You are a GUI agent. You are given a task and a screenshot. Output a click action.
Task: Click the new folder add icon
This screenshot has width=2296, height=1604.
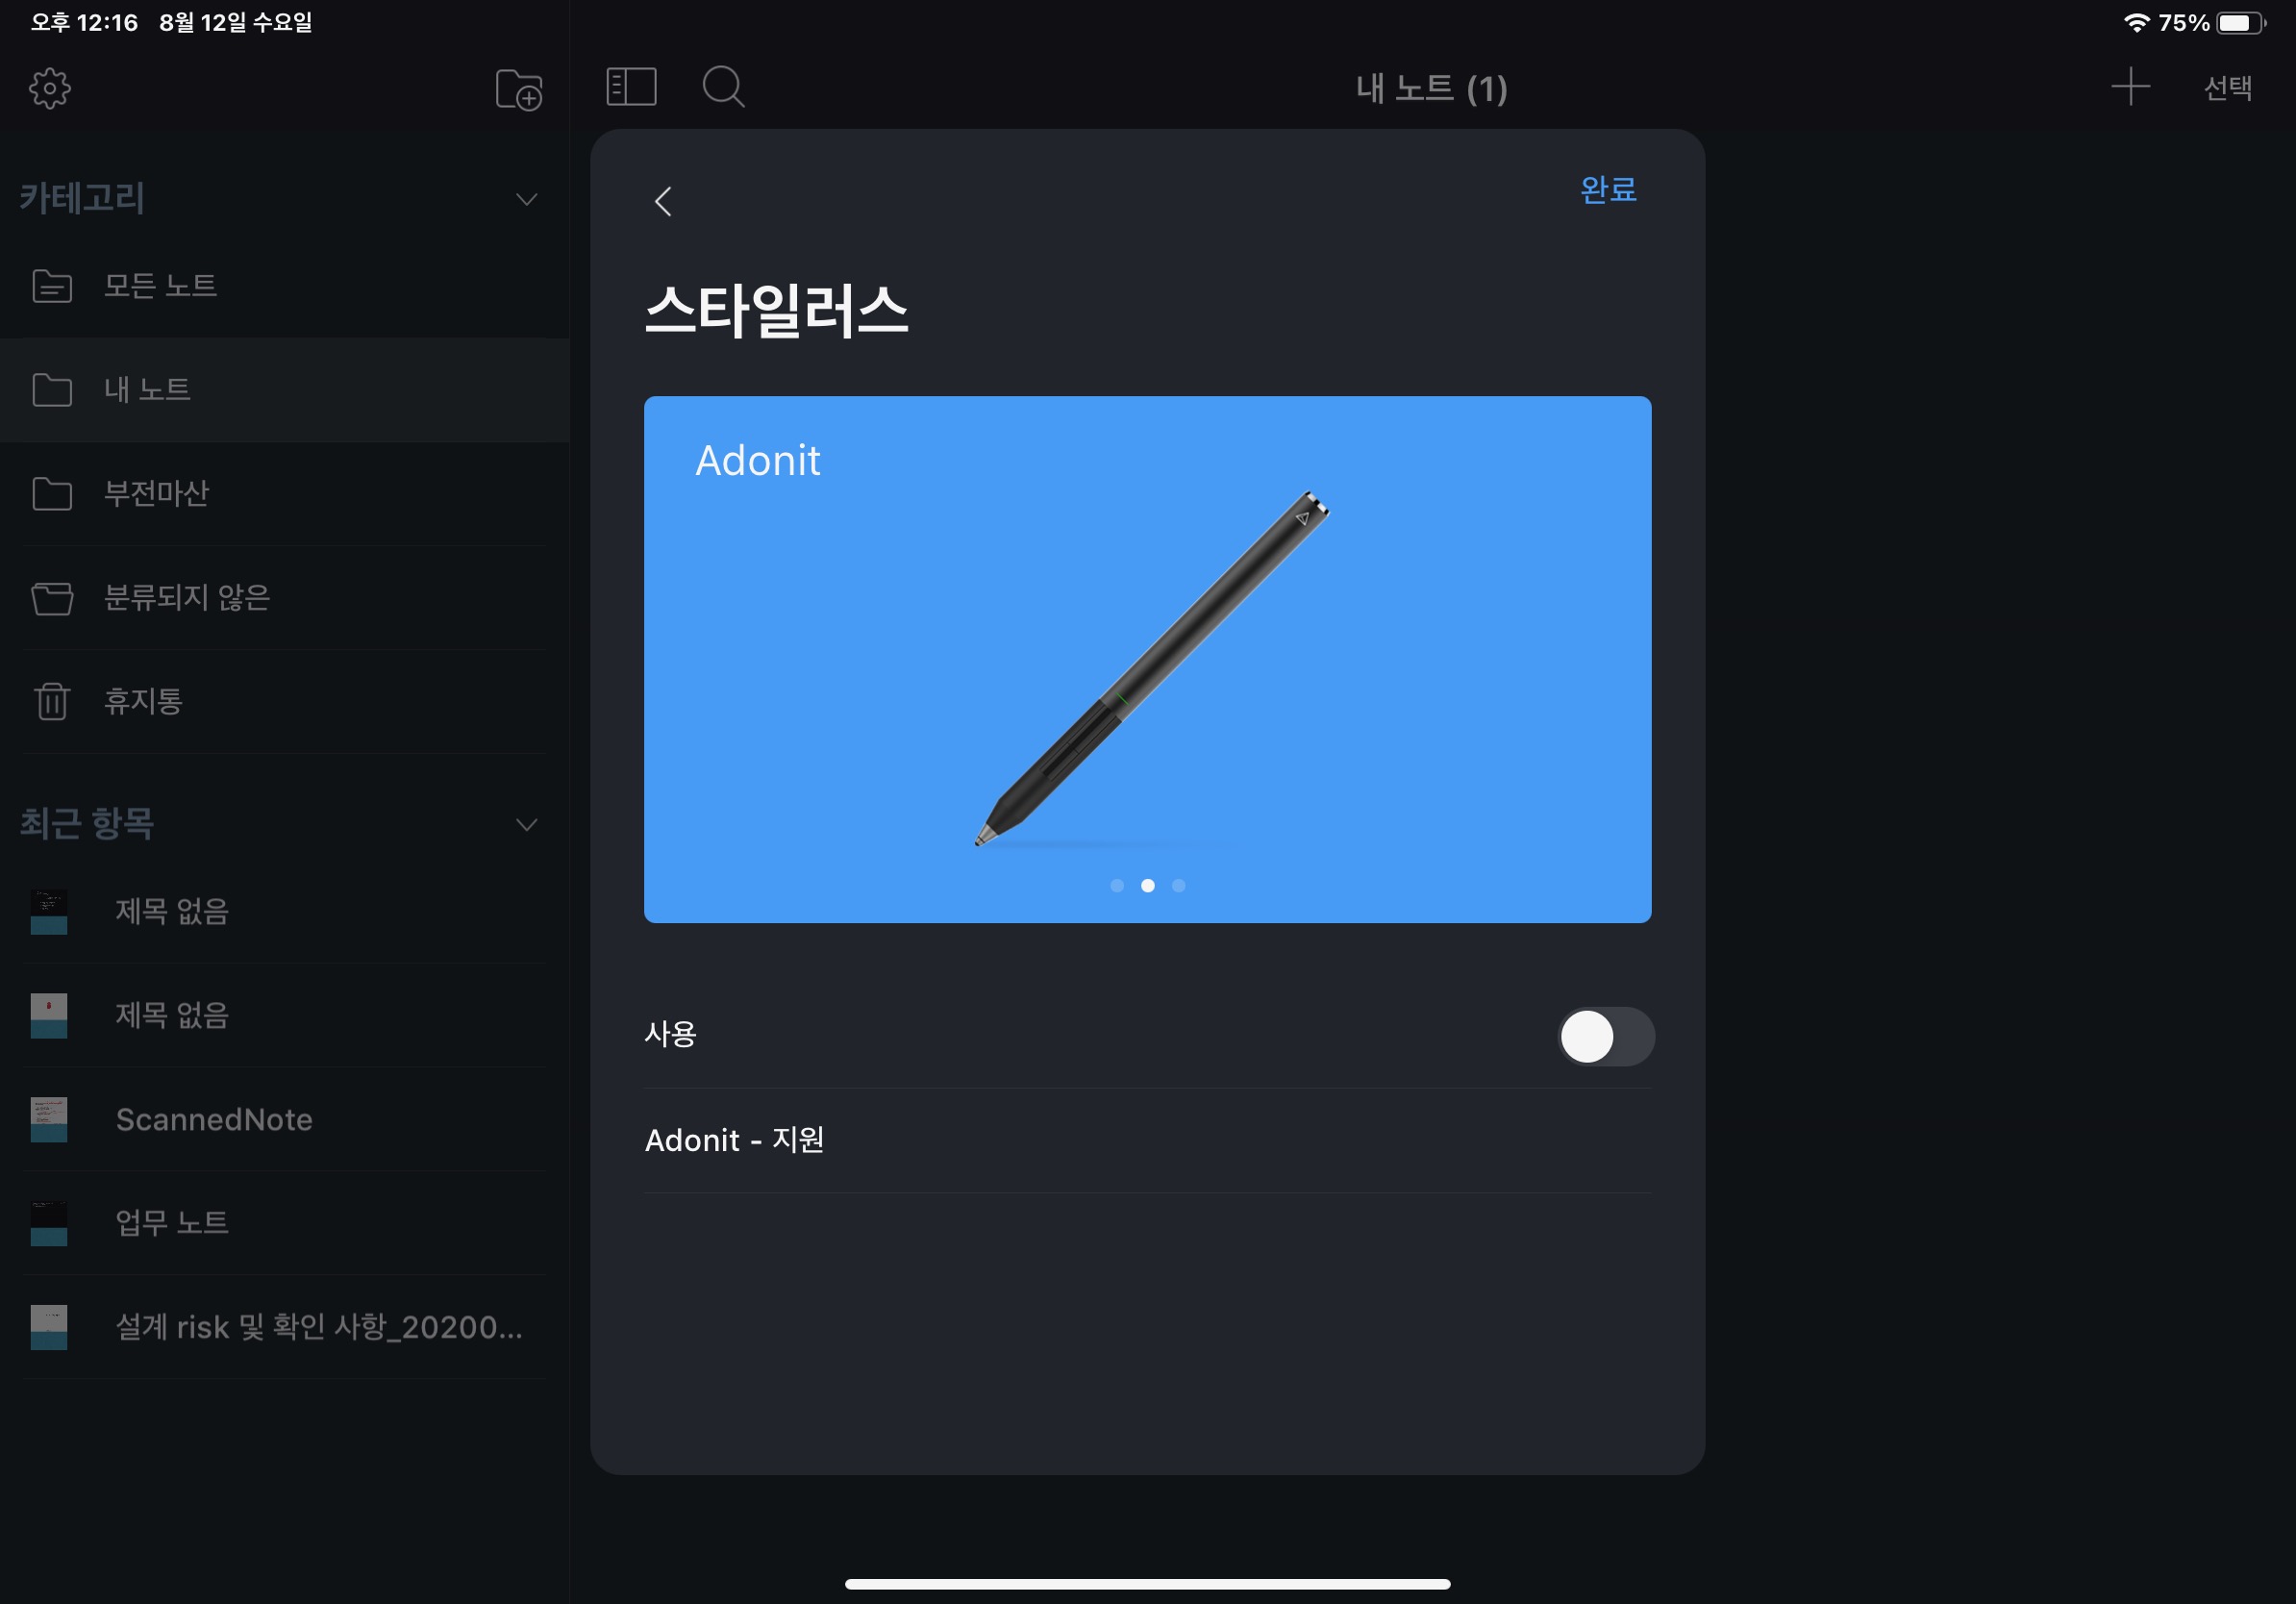pyautogui.click(x=519, y=90)
